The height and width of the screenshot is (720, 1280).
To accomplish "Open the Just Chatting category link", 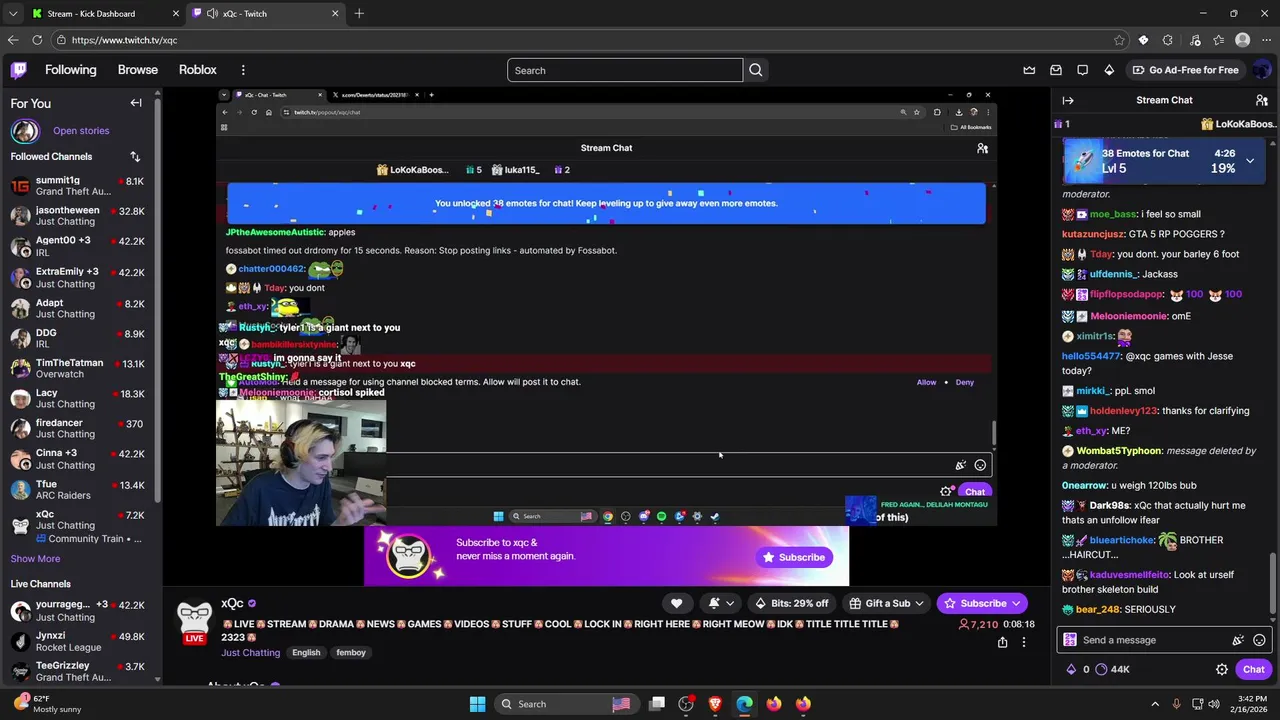I will [x=250, y=653].
